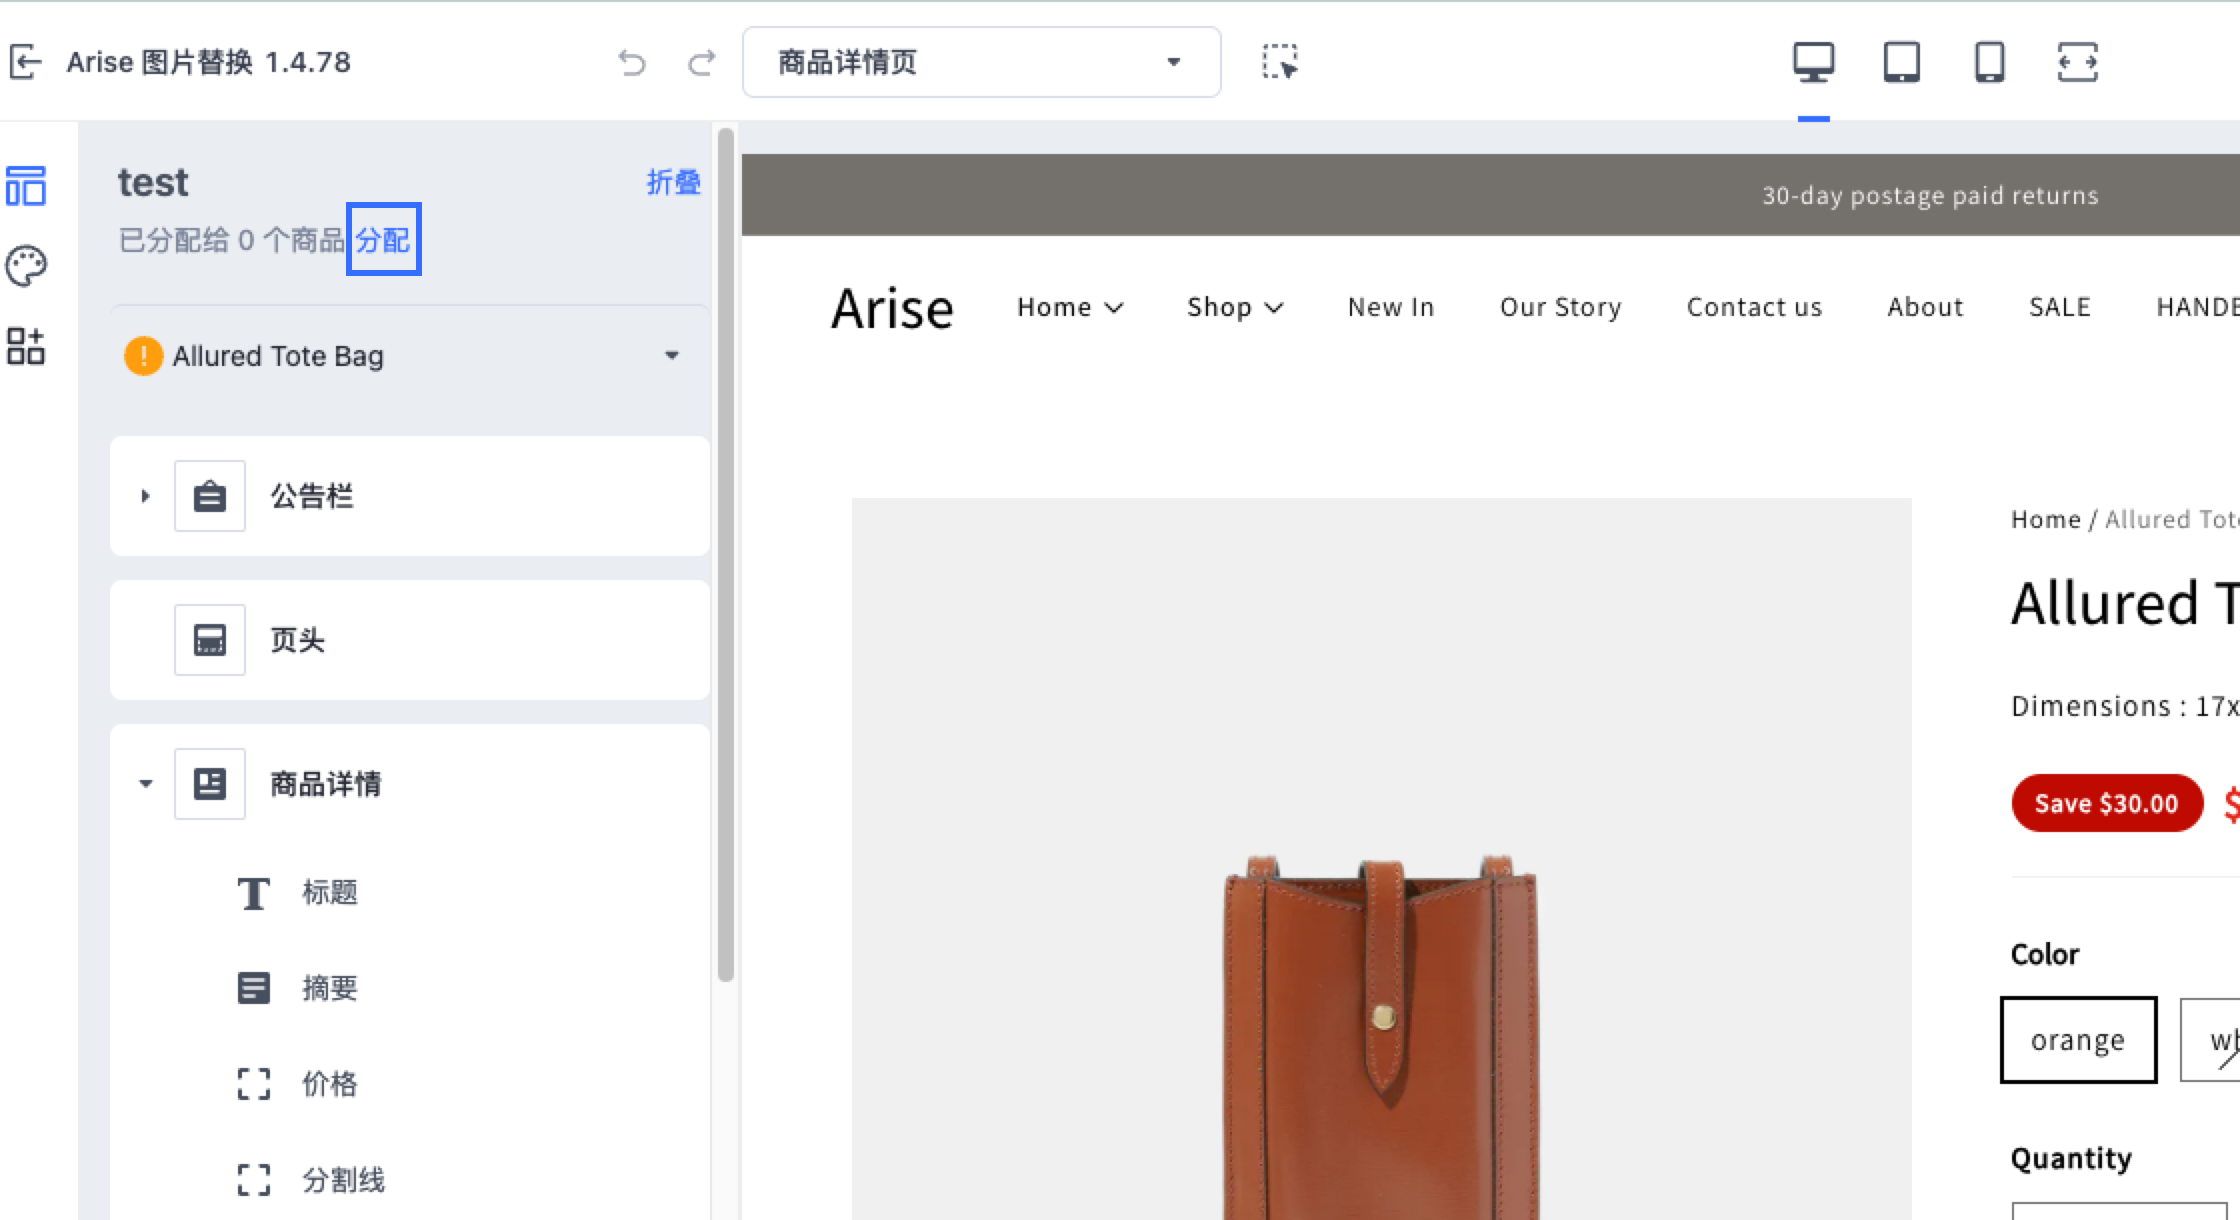The height and width of the screenshot is (1220, 2240).
Task: Switch to mobile phone preview mode
Action: [1989, 62]
